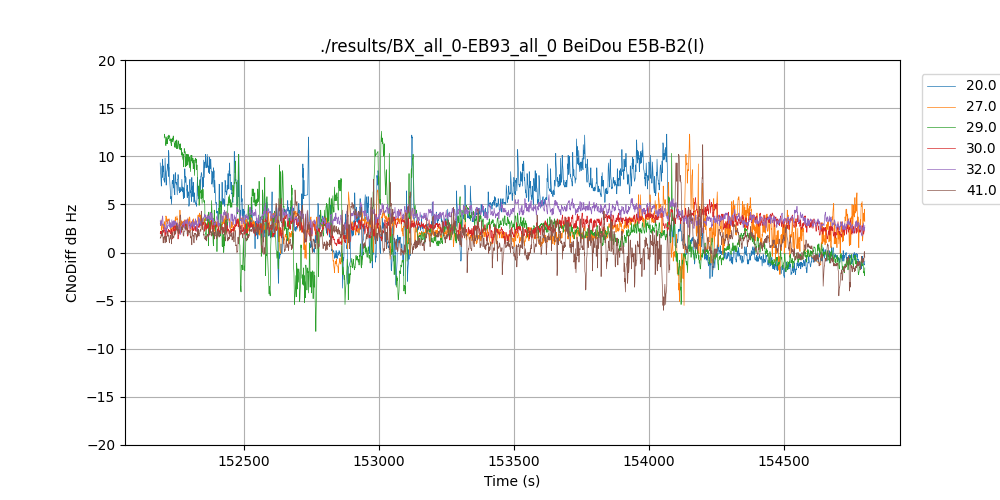Click the 152500 x-axis tick label

244,462
